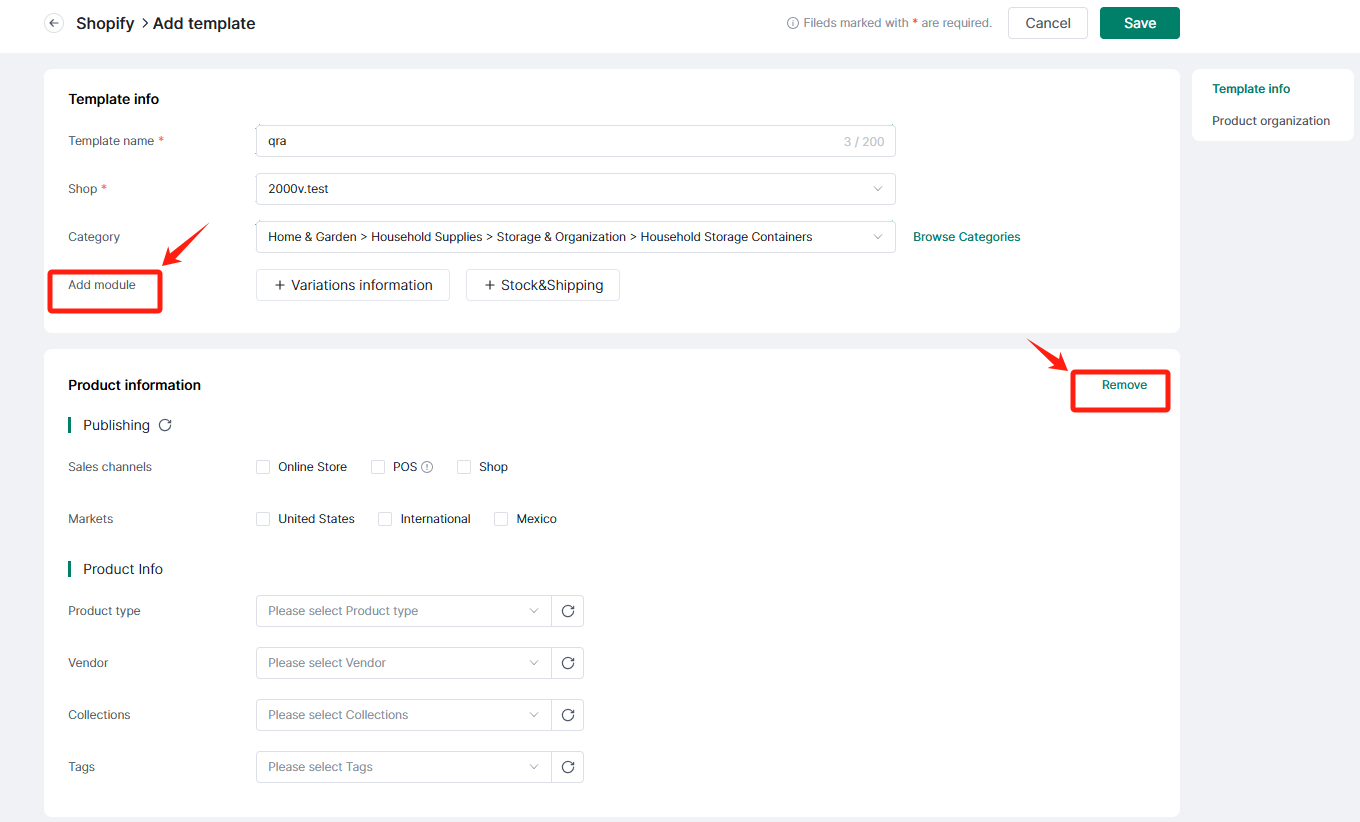Open the Product type dropdown
The height and width of the screenshot is (822, 1360).
[403, 611]
